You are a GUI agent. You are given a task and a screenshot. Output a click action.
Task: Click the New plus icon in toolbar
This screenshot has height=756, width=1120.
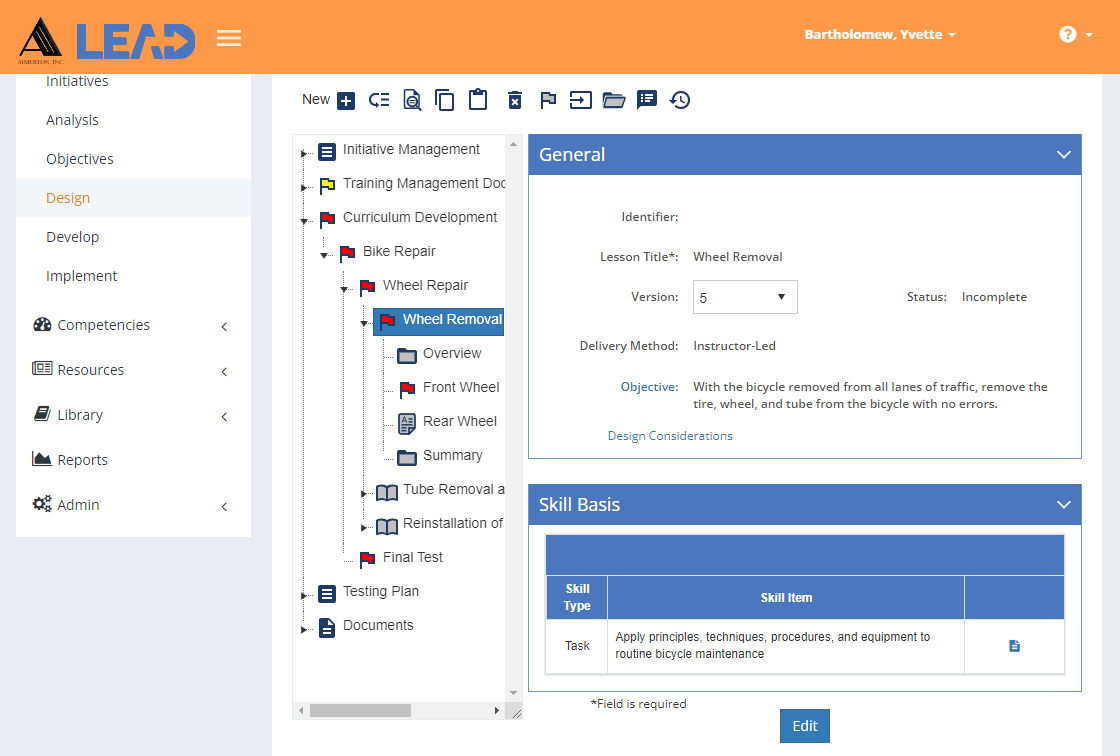pyautogui.click(x=346, y=100)
